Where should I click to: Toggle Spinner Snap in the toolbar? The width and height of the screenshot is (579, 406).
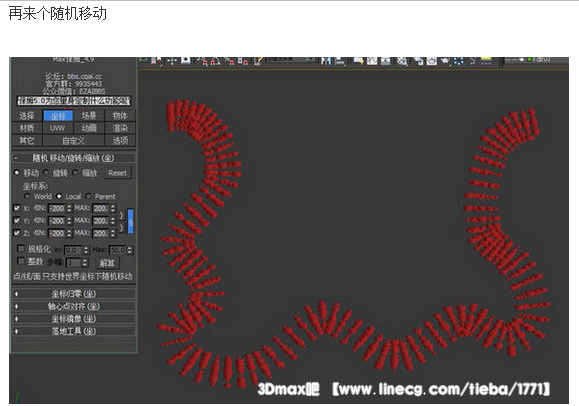pos(243,61)
